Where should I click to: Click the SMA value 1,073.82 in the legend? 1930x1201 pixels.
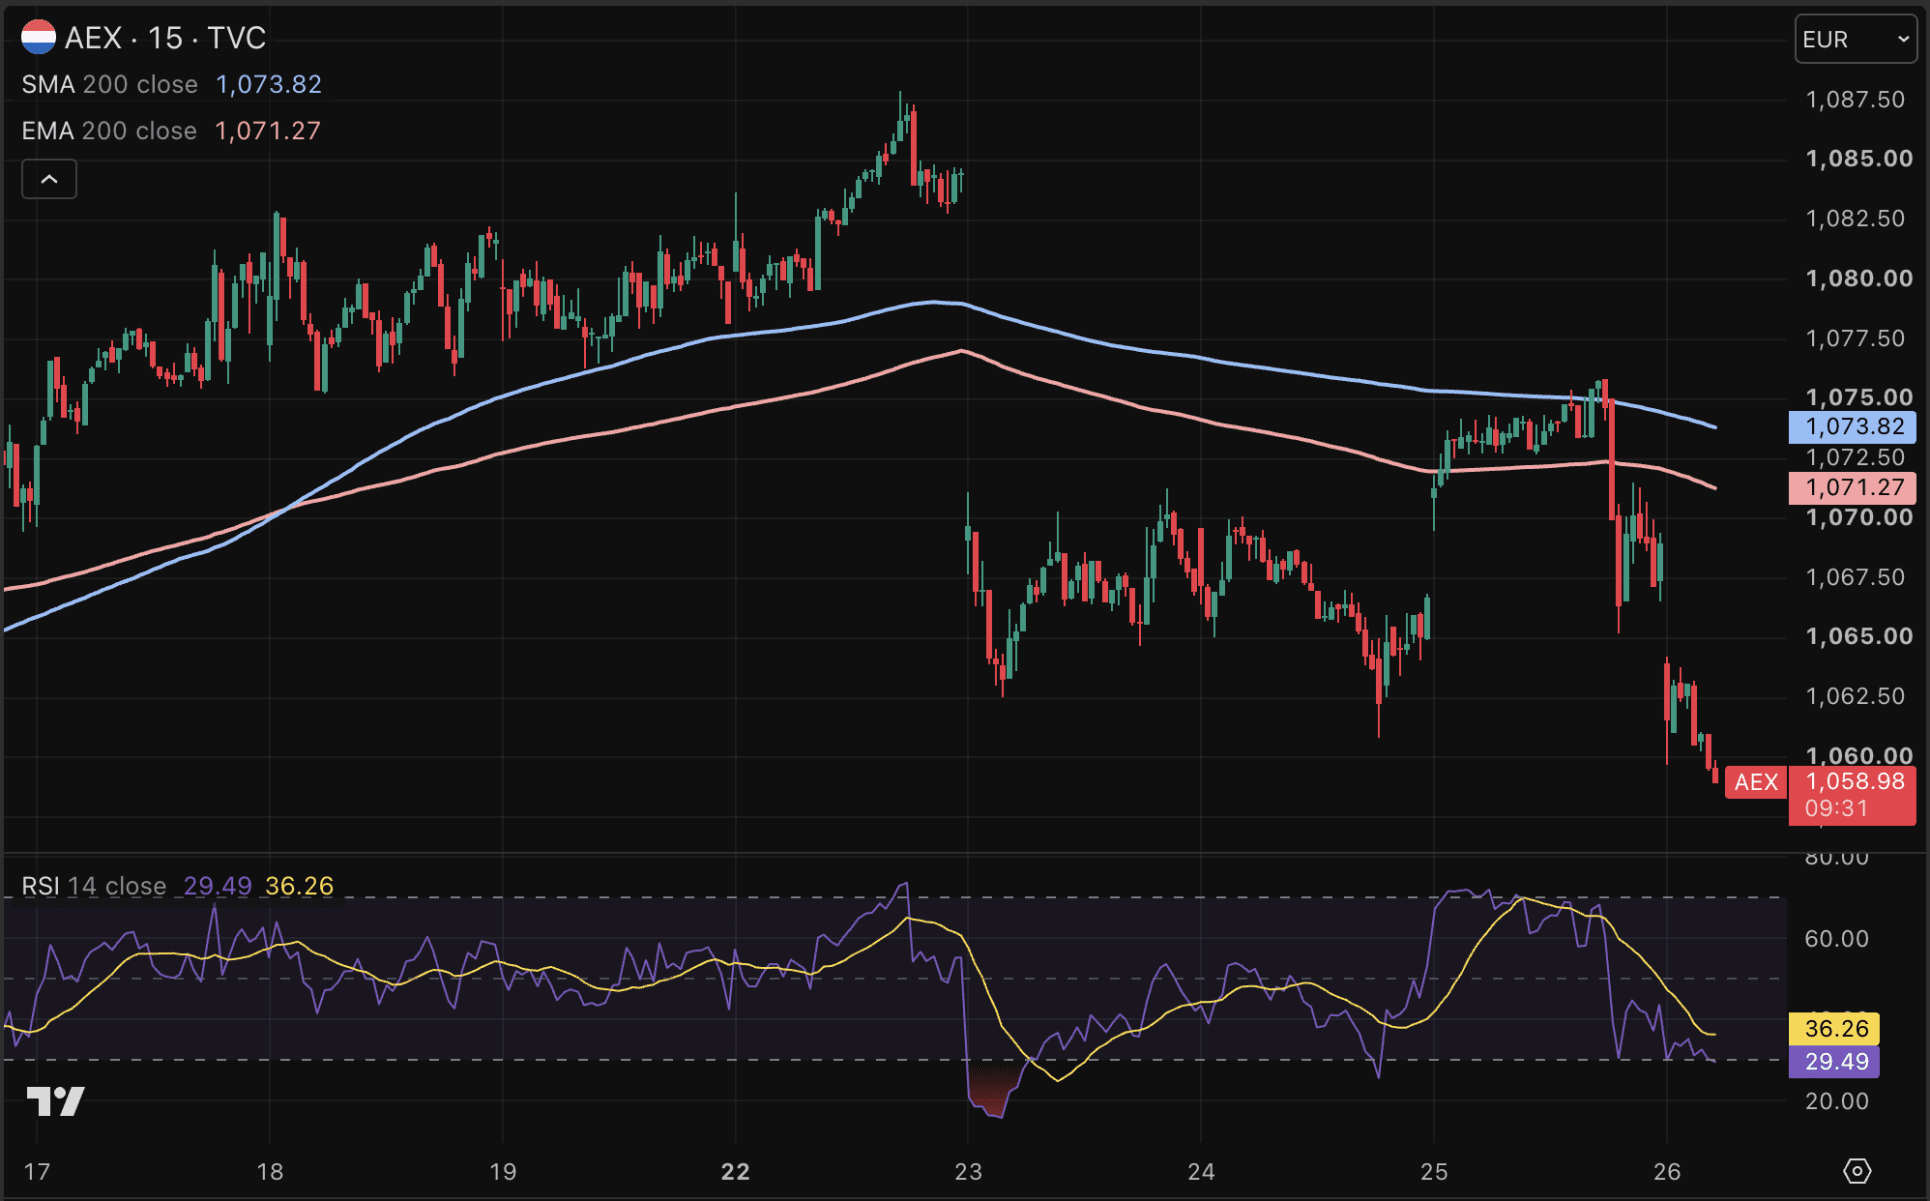tap(269, 84)
